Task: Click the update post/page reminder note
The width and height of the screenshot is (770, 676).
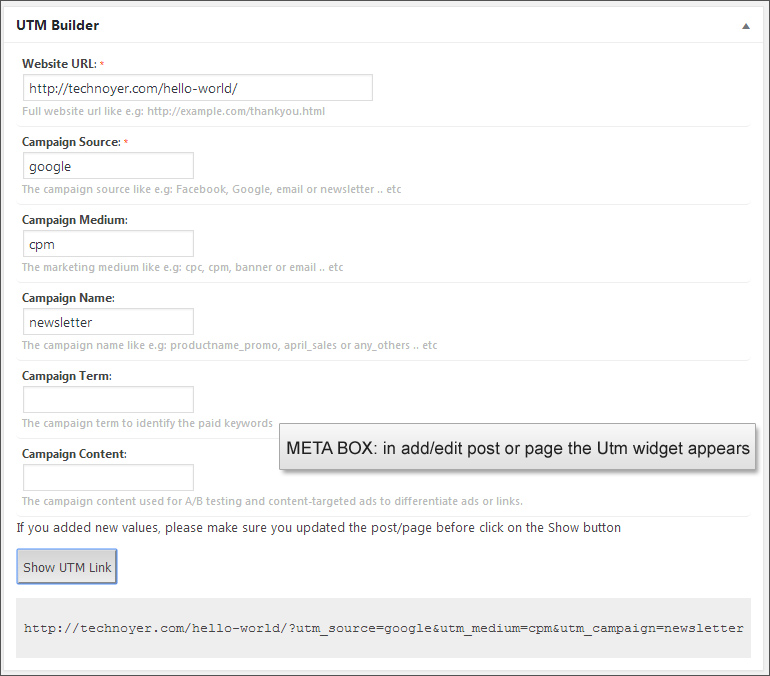Action: click(x=319, y=527)
